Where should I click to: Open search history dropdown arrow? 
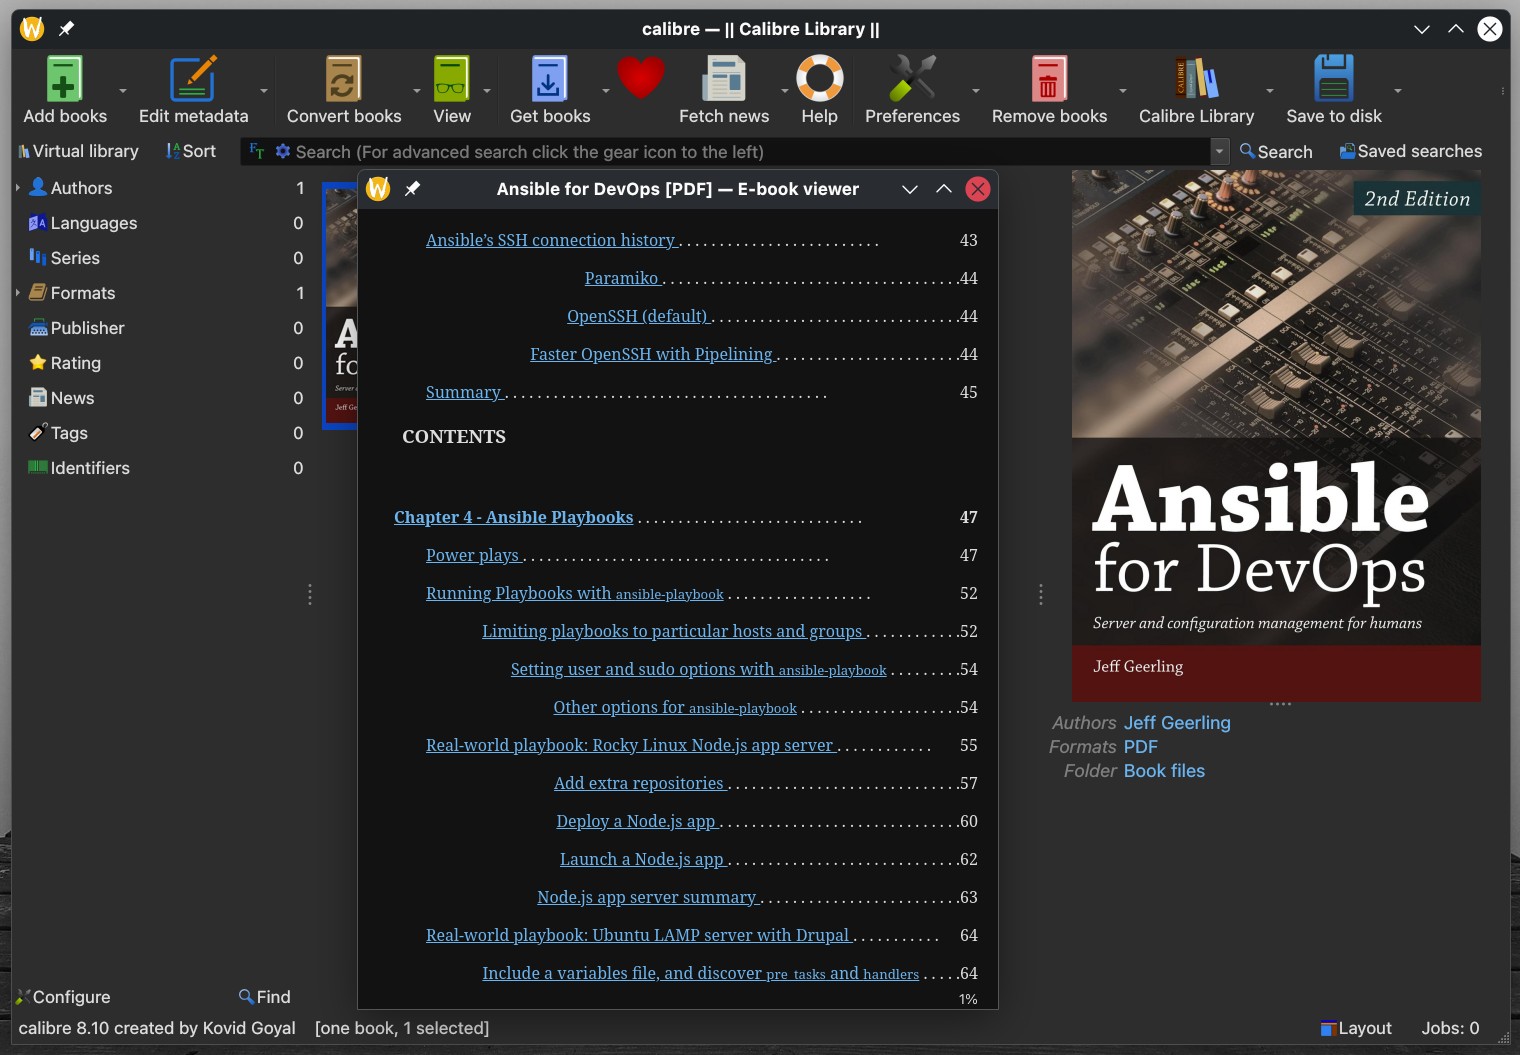click(x=1219, y=152)
